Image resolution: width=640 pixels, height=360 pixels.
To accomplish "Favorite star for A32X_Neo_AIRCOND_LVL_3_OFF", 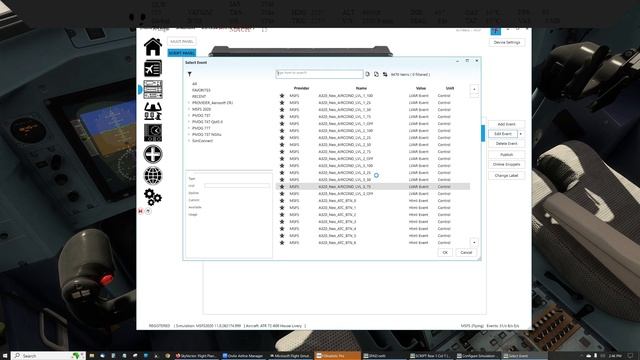I will click(x=282, y=193).
